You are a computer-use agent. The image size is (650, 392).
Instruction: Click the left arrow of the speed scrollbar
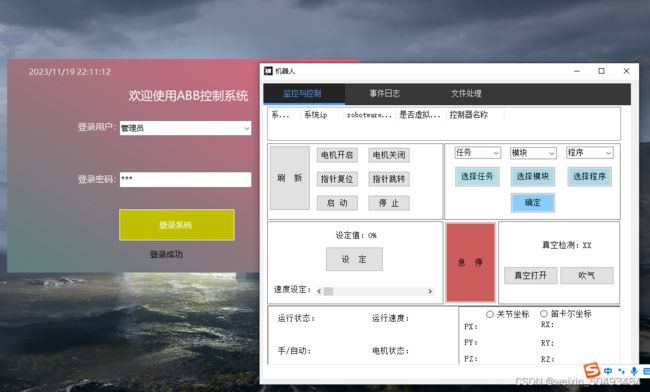click(x=319, y=291)
